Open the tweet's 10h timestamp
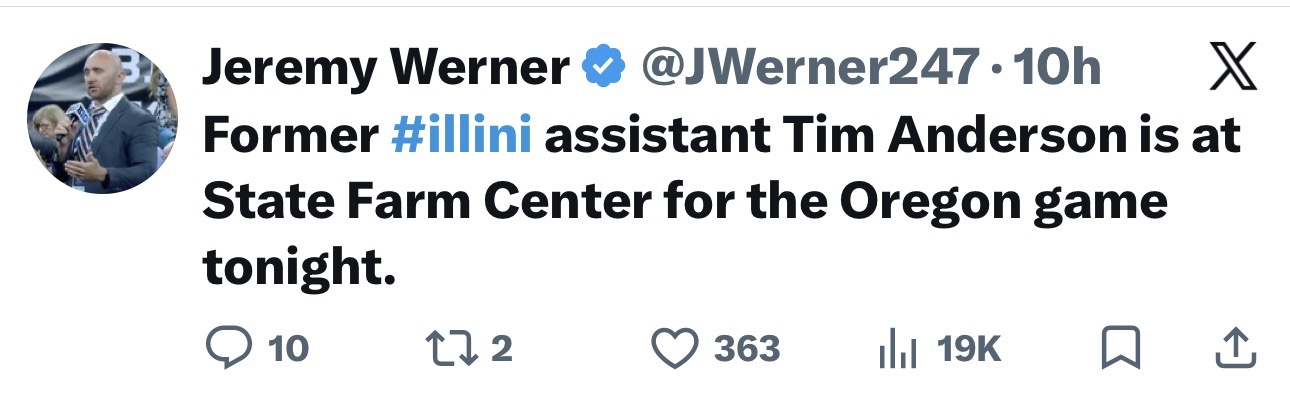The image size is (1290, 409). pos(1057,69)
